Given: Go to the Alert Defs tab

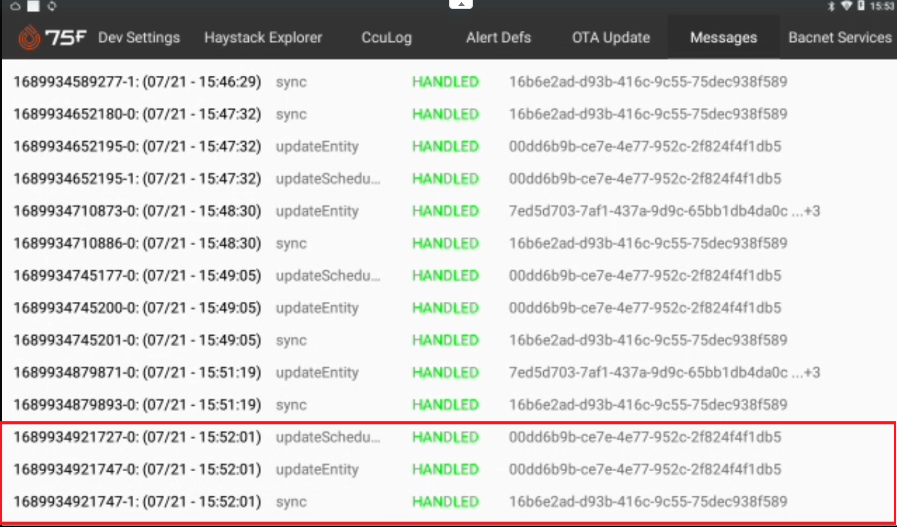Looking at the screenshot, I should coord(498,38).
